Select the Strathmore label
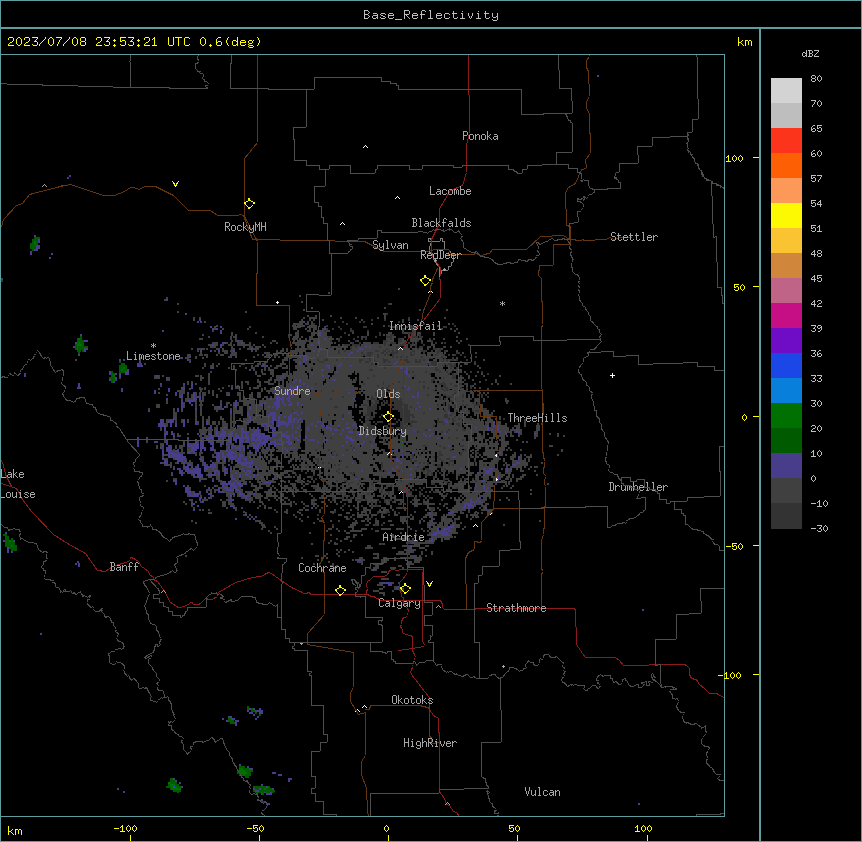This screenshot has width=862, height=842. (516, 608)
